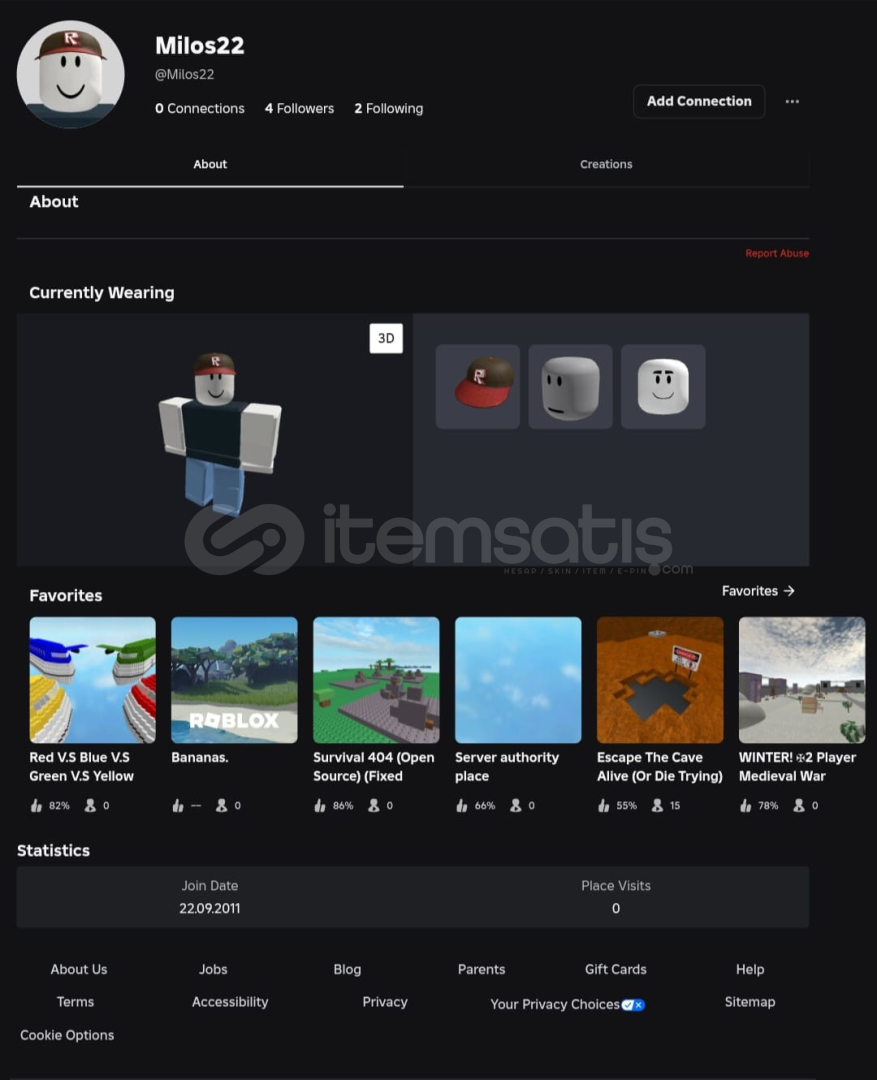Click the Add Connection button
The height and width of the screenshot is (1080, 877).
[699, 101]
